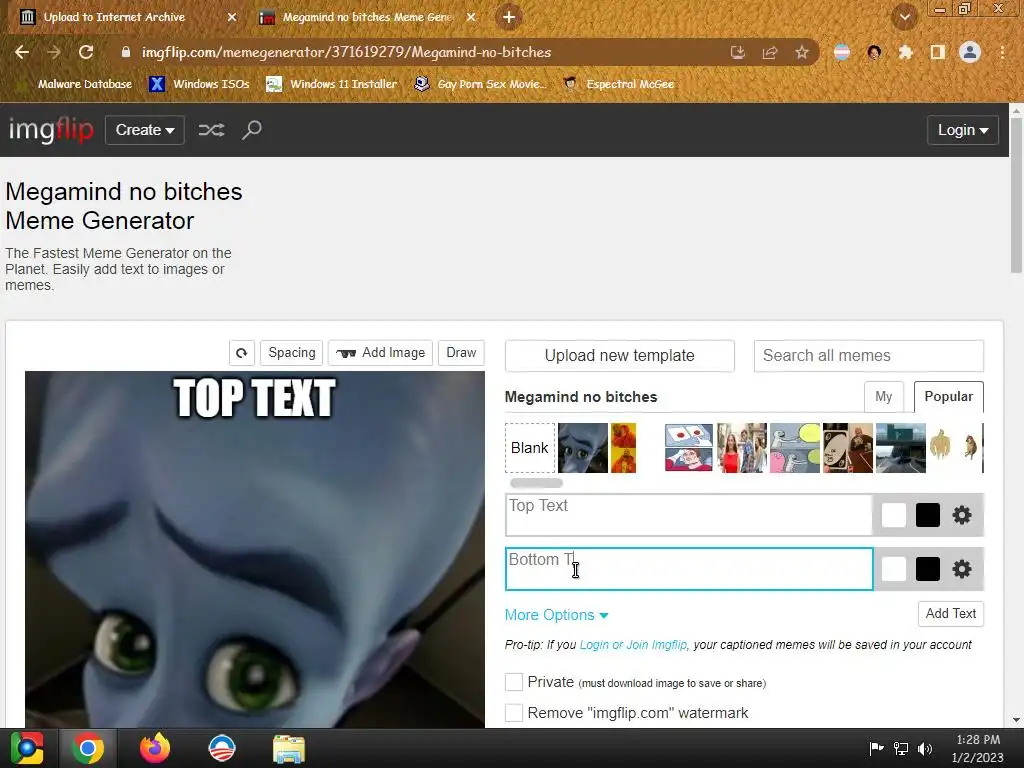Click the Chrome taskbar icon
The height and width of the screenshot is (768, 1024).
click(x=88, y=748)
